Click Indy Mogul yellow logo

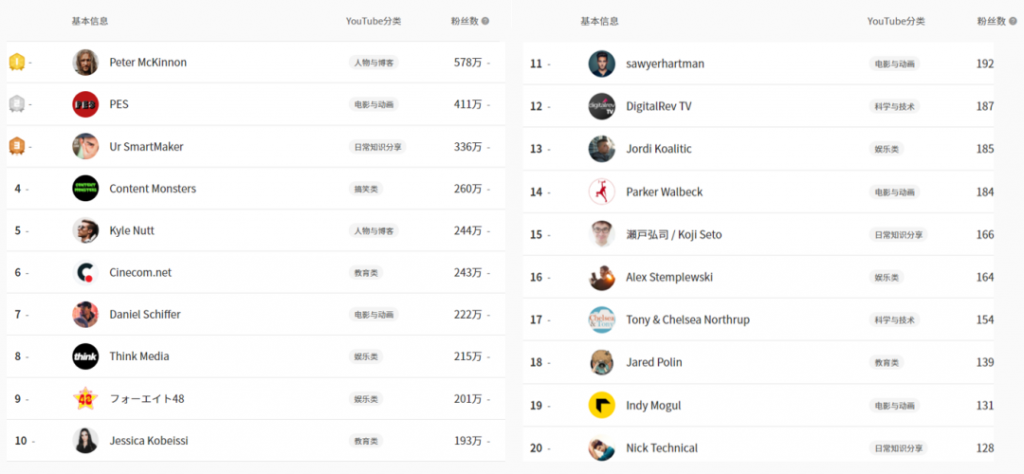pyautogui.click(x=601, y=405)
